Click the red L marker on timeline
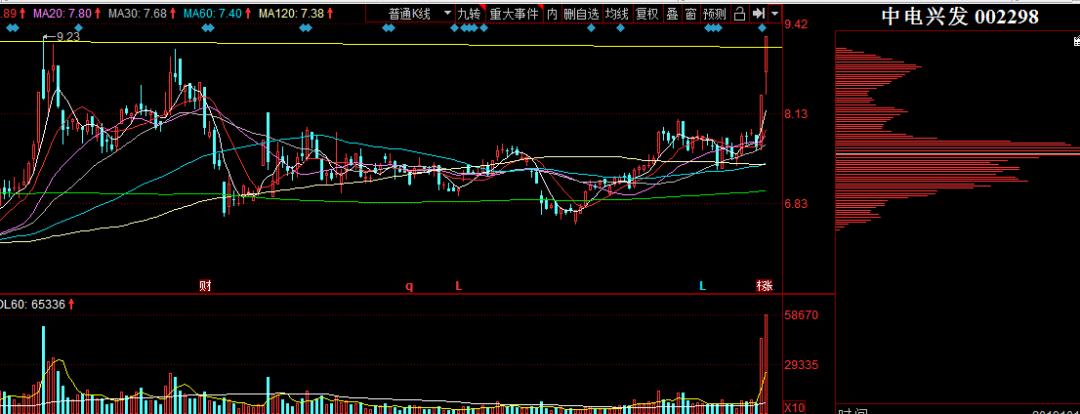The width and height of the screenshot is (1080, 414). [458, 286]
